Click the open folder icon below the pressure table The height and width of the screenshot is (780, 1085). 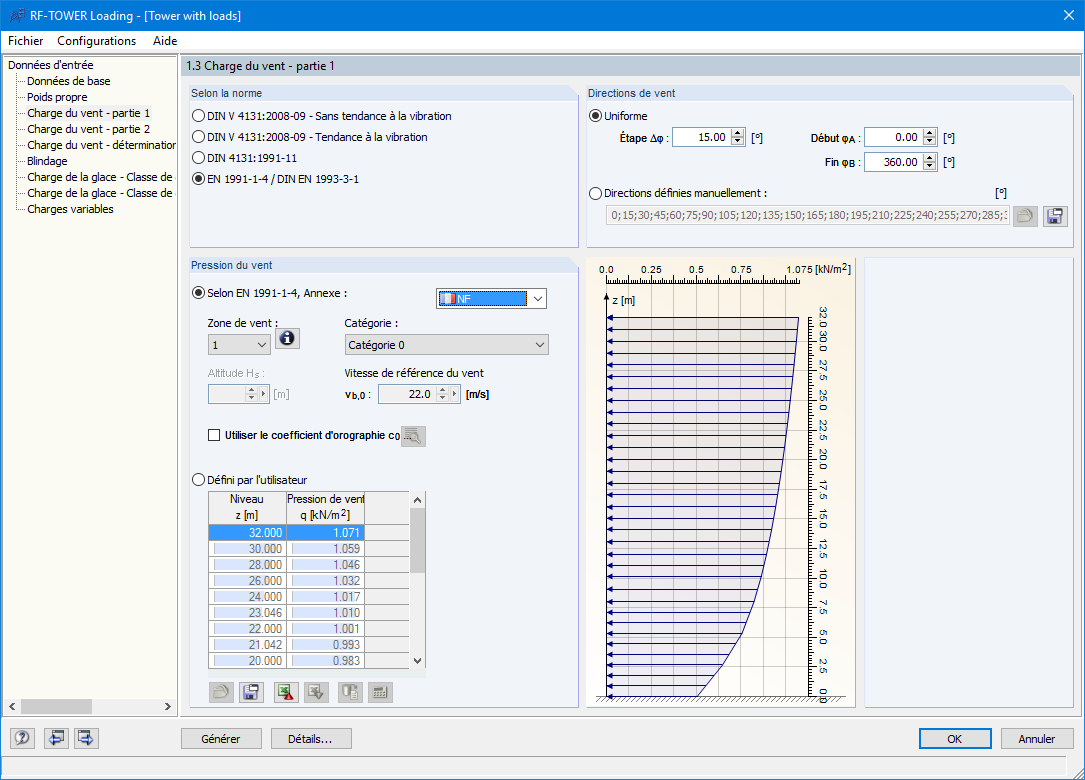(x=221, y=692)
